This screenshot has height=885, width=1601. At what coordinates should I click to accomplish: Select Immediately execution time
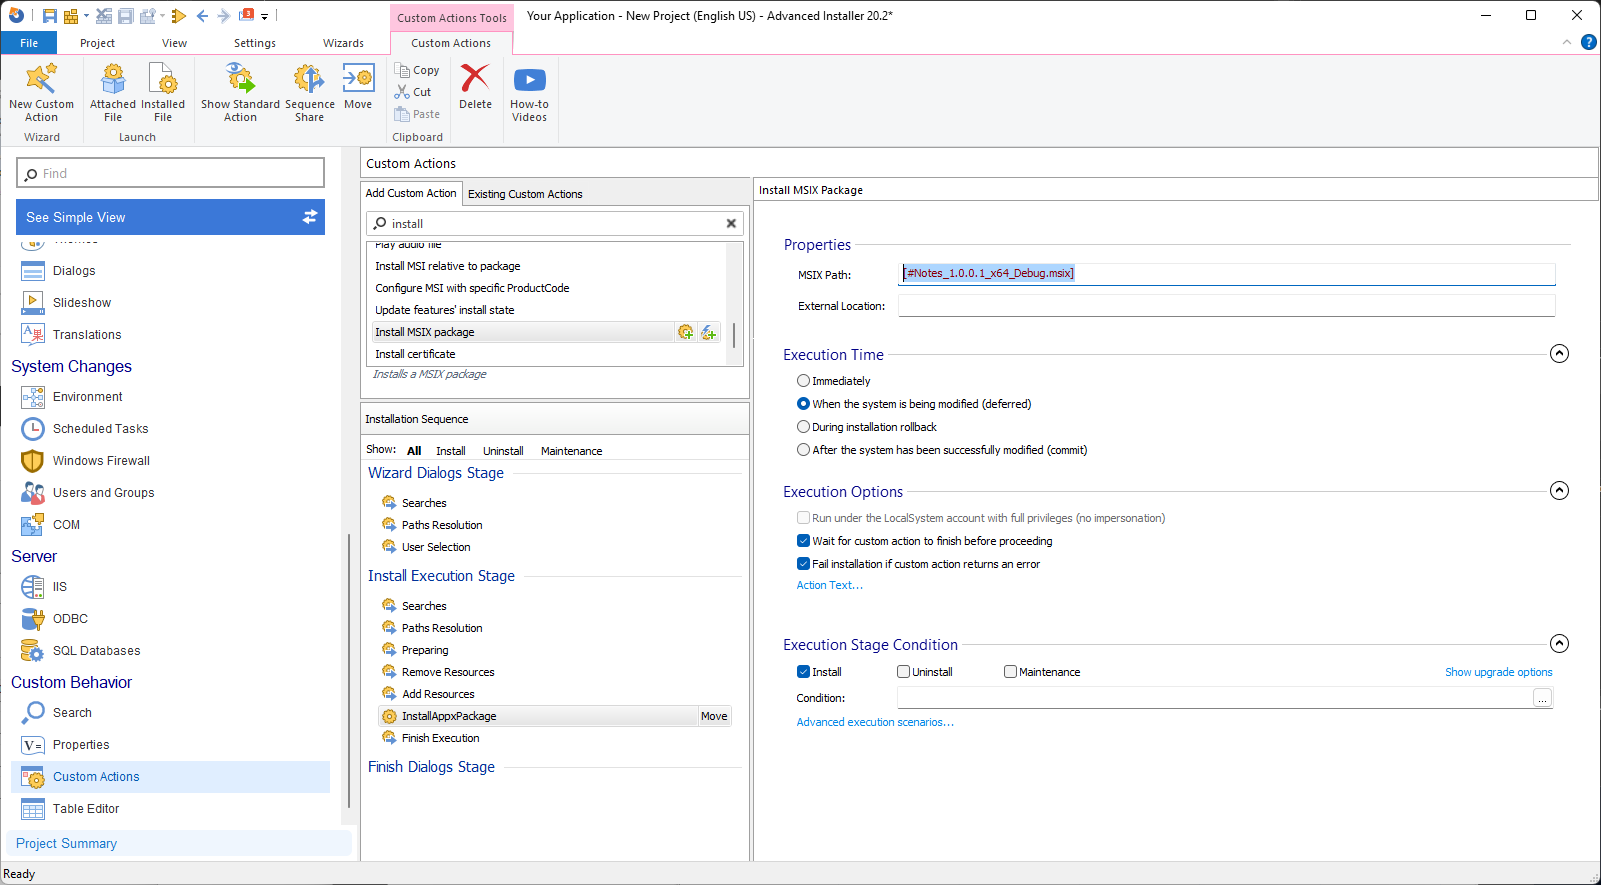(803, 381)
